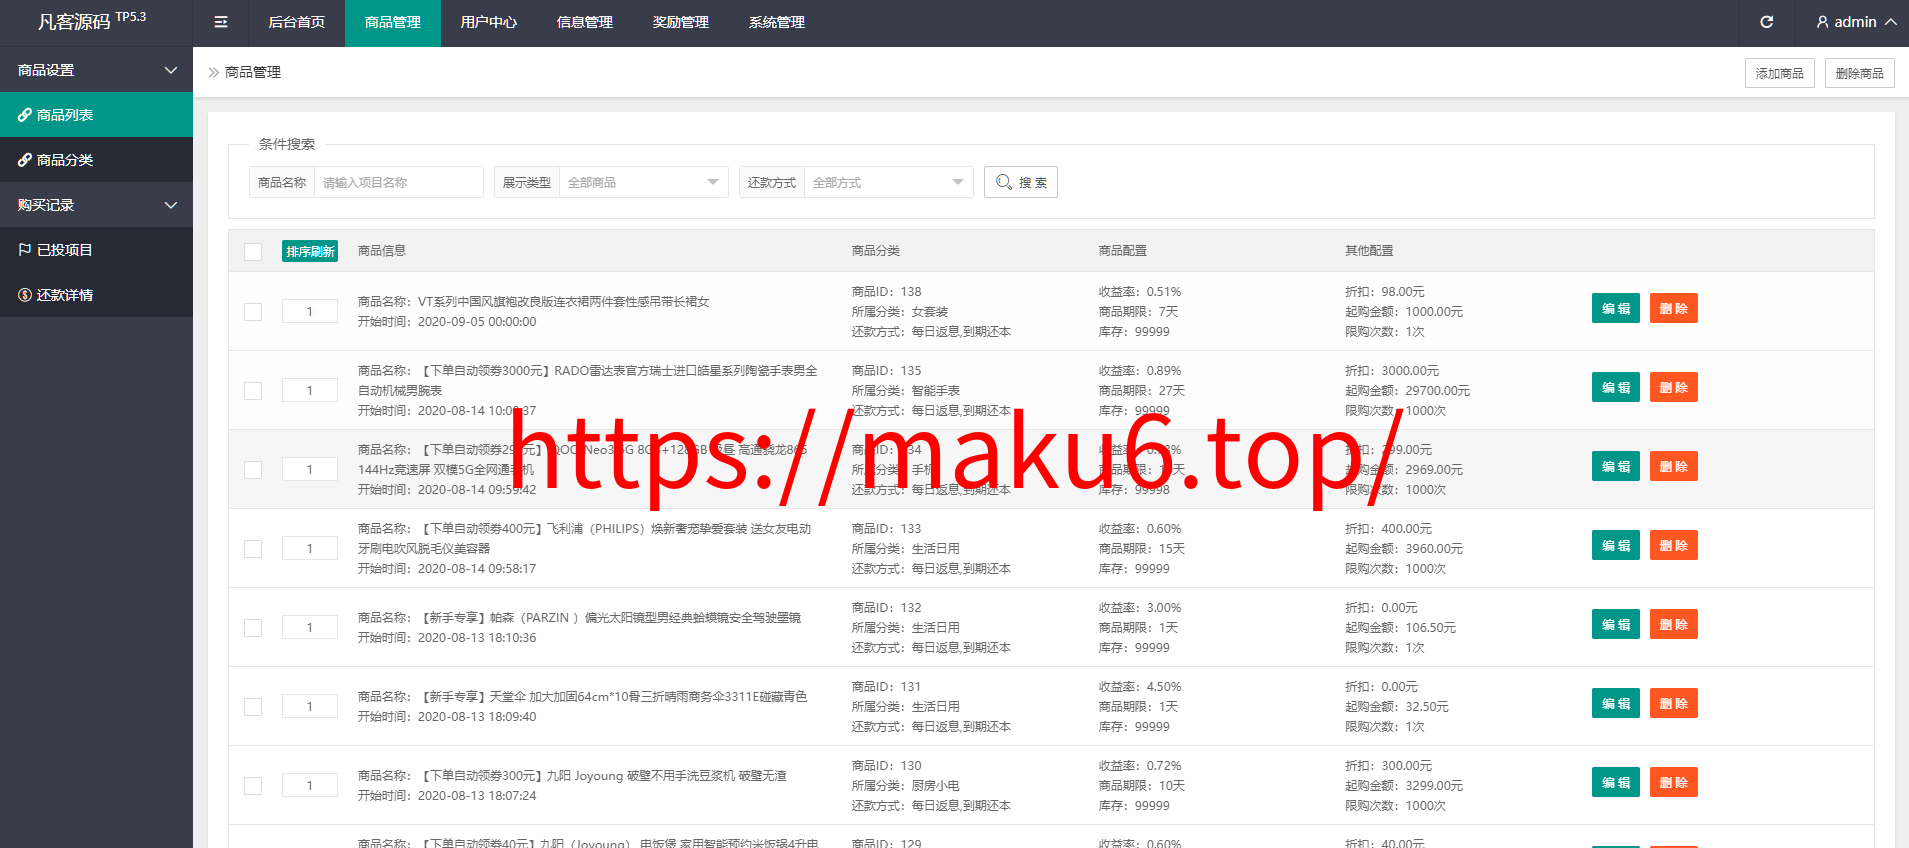The width and height of the screenshot is (1909, 848).
Task: Delete product ID 135 via 删除
Action: click(x=1674, y=387)
